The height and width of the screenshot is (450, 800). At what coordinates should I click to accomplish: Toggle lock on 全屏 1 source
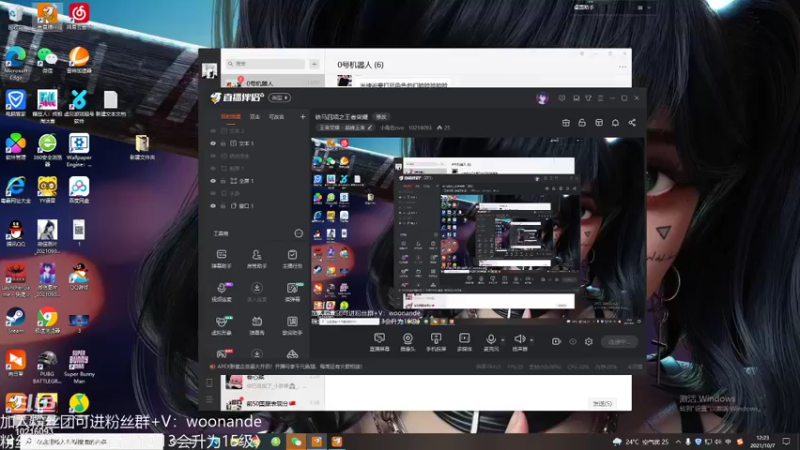(x=223, y=181)
